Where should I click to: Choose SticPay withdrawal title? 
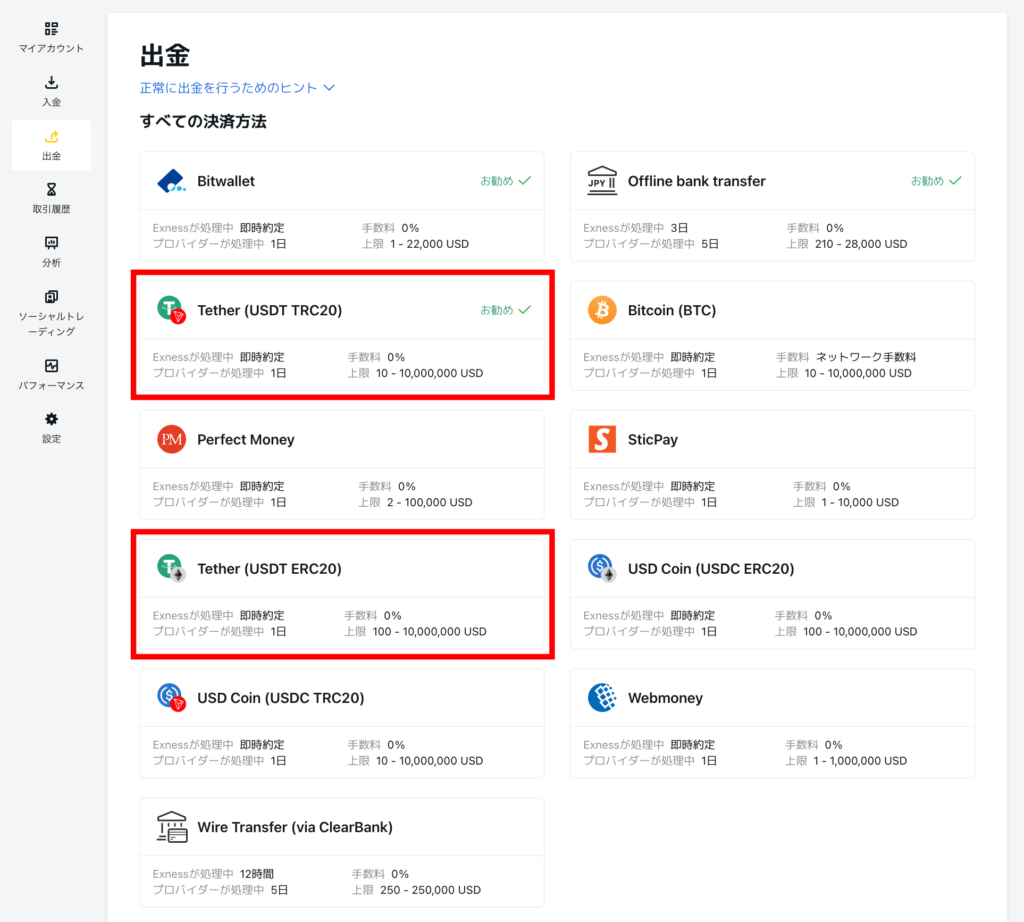[653, 439]
